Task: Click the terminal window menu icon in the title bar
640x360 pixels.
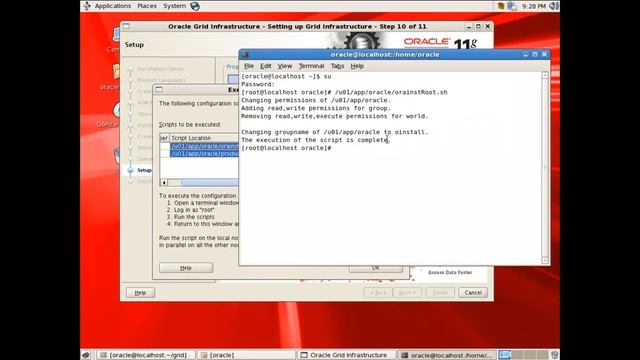Action: tap(245, 55)
